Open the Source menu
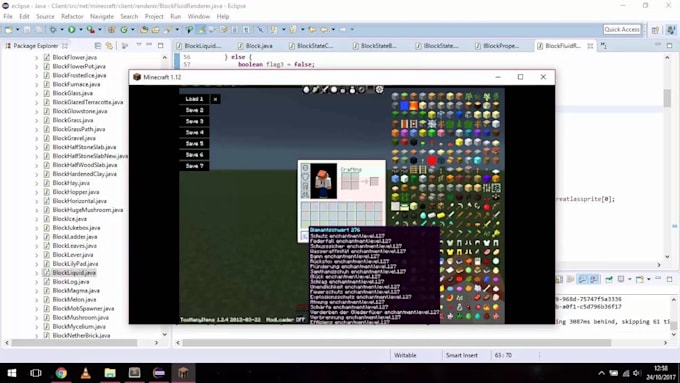Image resolution: width=680 pixels, height=383 pixels. click(45, 16)
